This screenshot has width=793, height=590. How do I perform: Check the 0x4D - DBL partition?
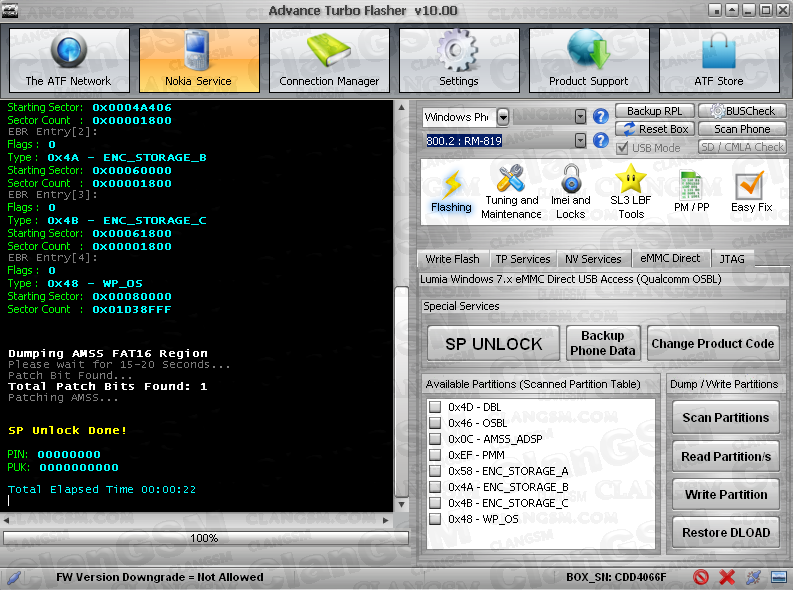pos(434,406)
